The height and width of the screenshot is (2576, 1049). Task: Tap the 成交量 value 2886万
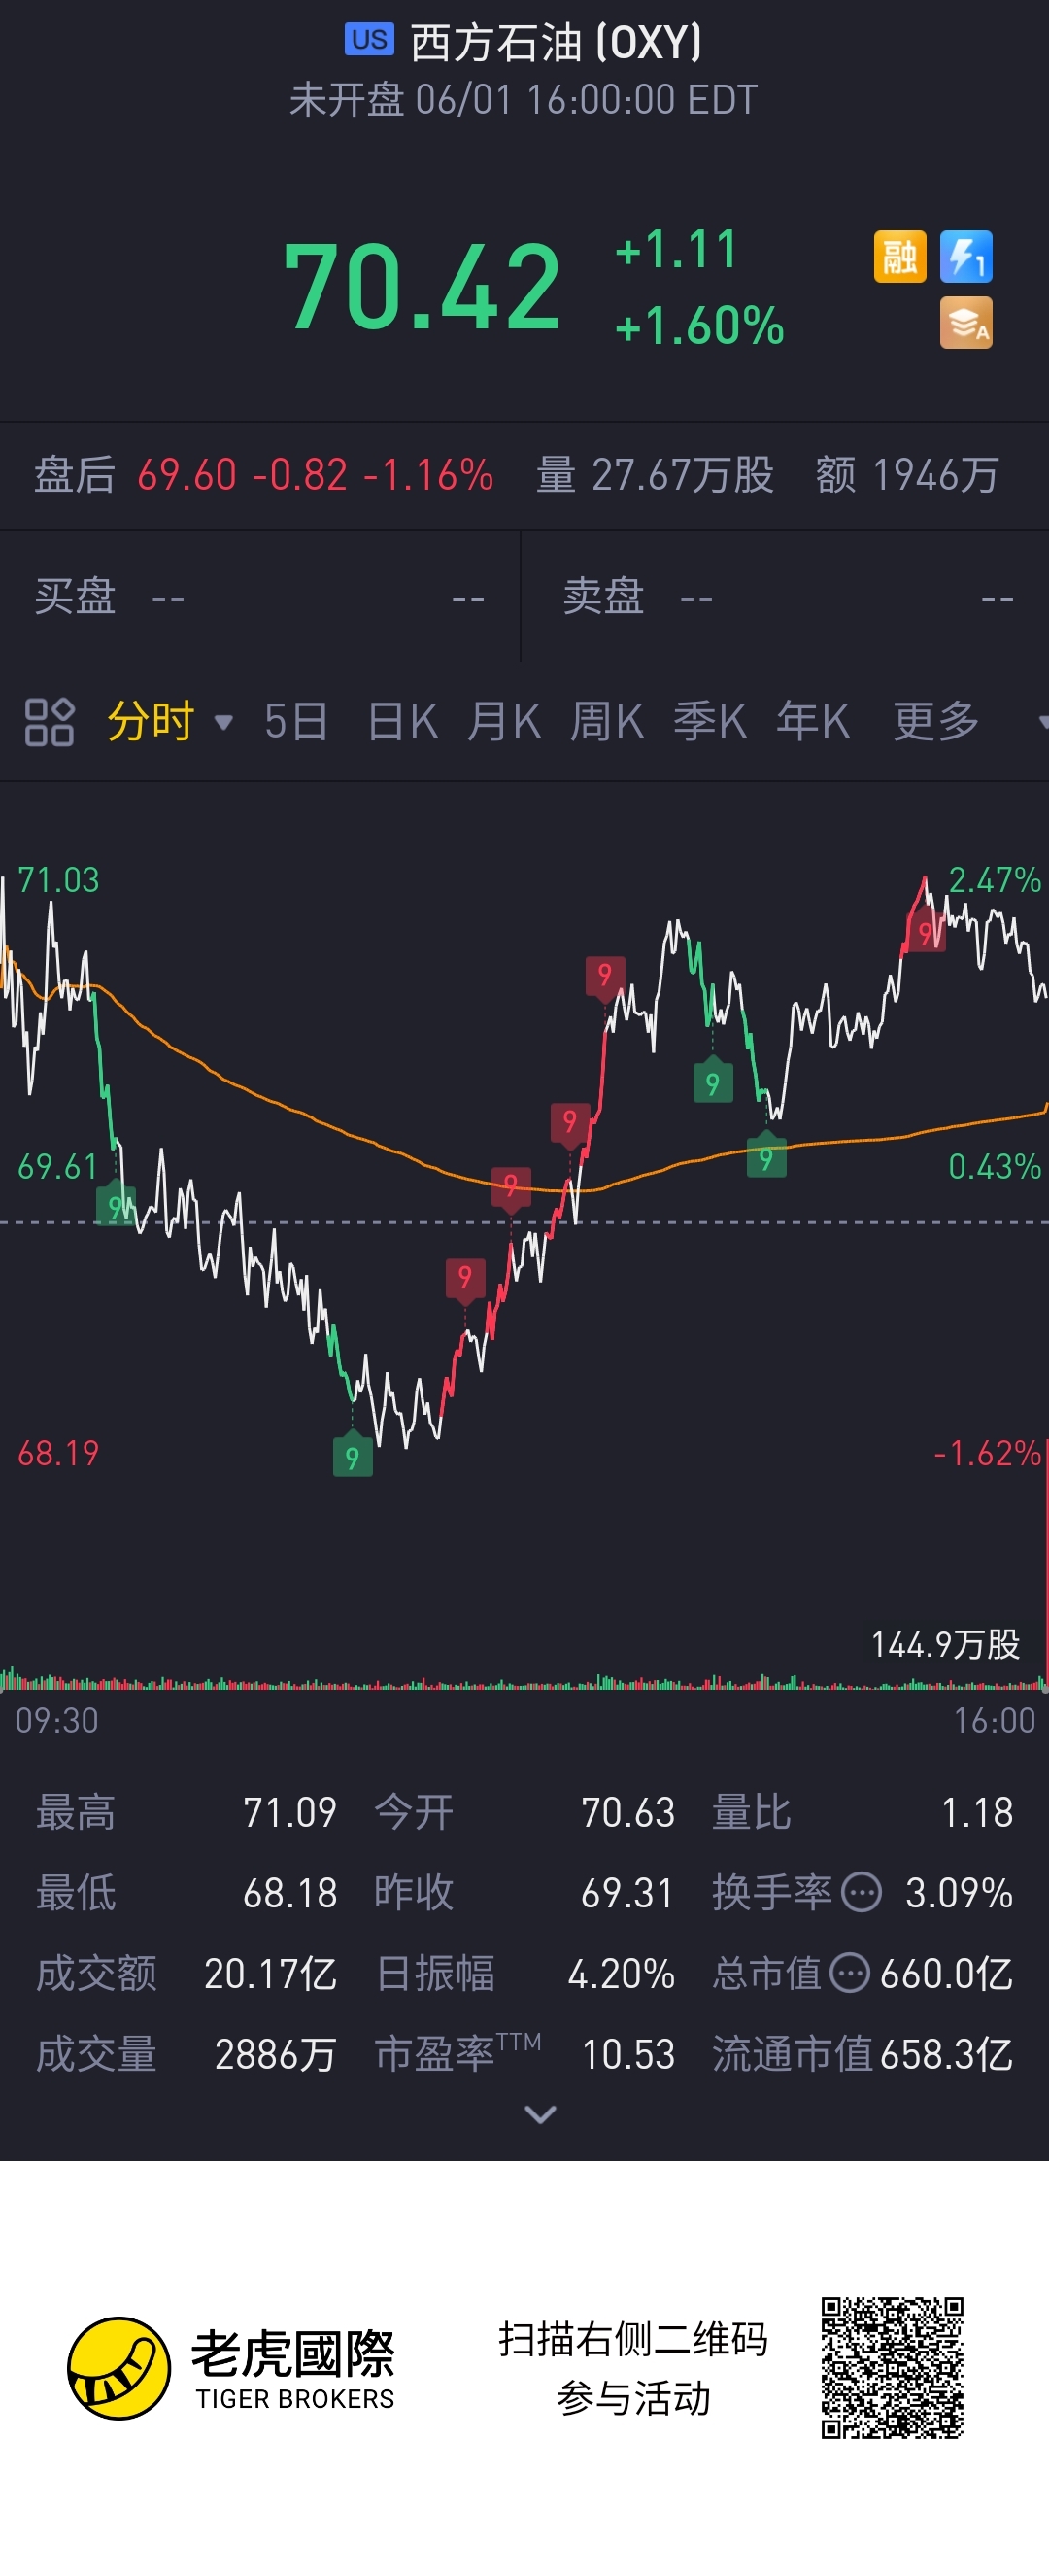[x=275, y=2055]
